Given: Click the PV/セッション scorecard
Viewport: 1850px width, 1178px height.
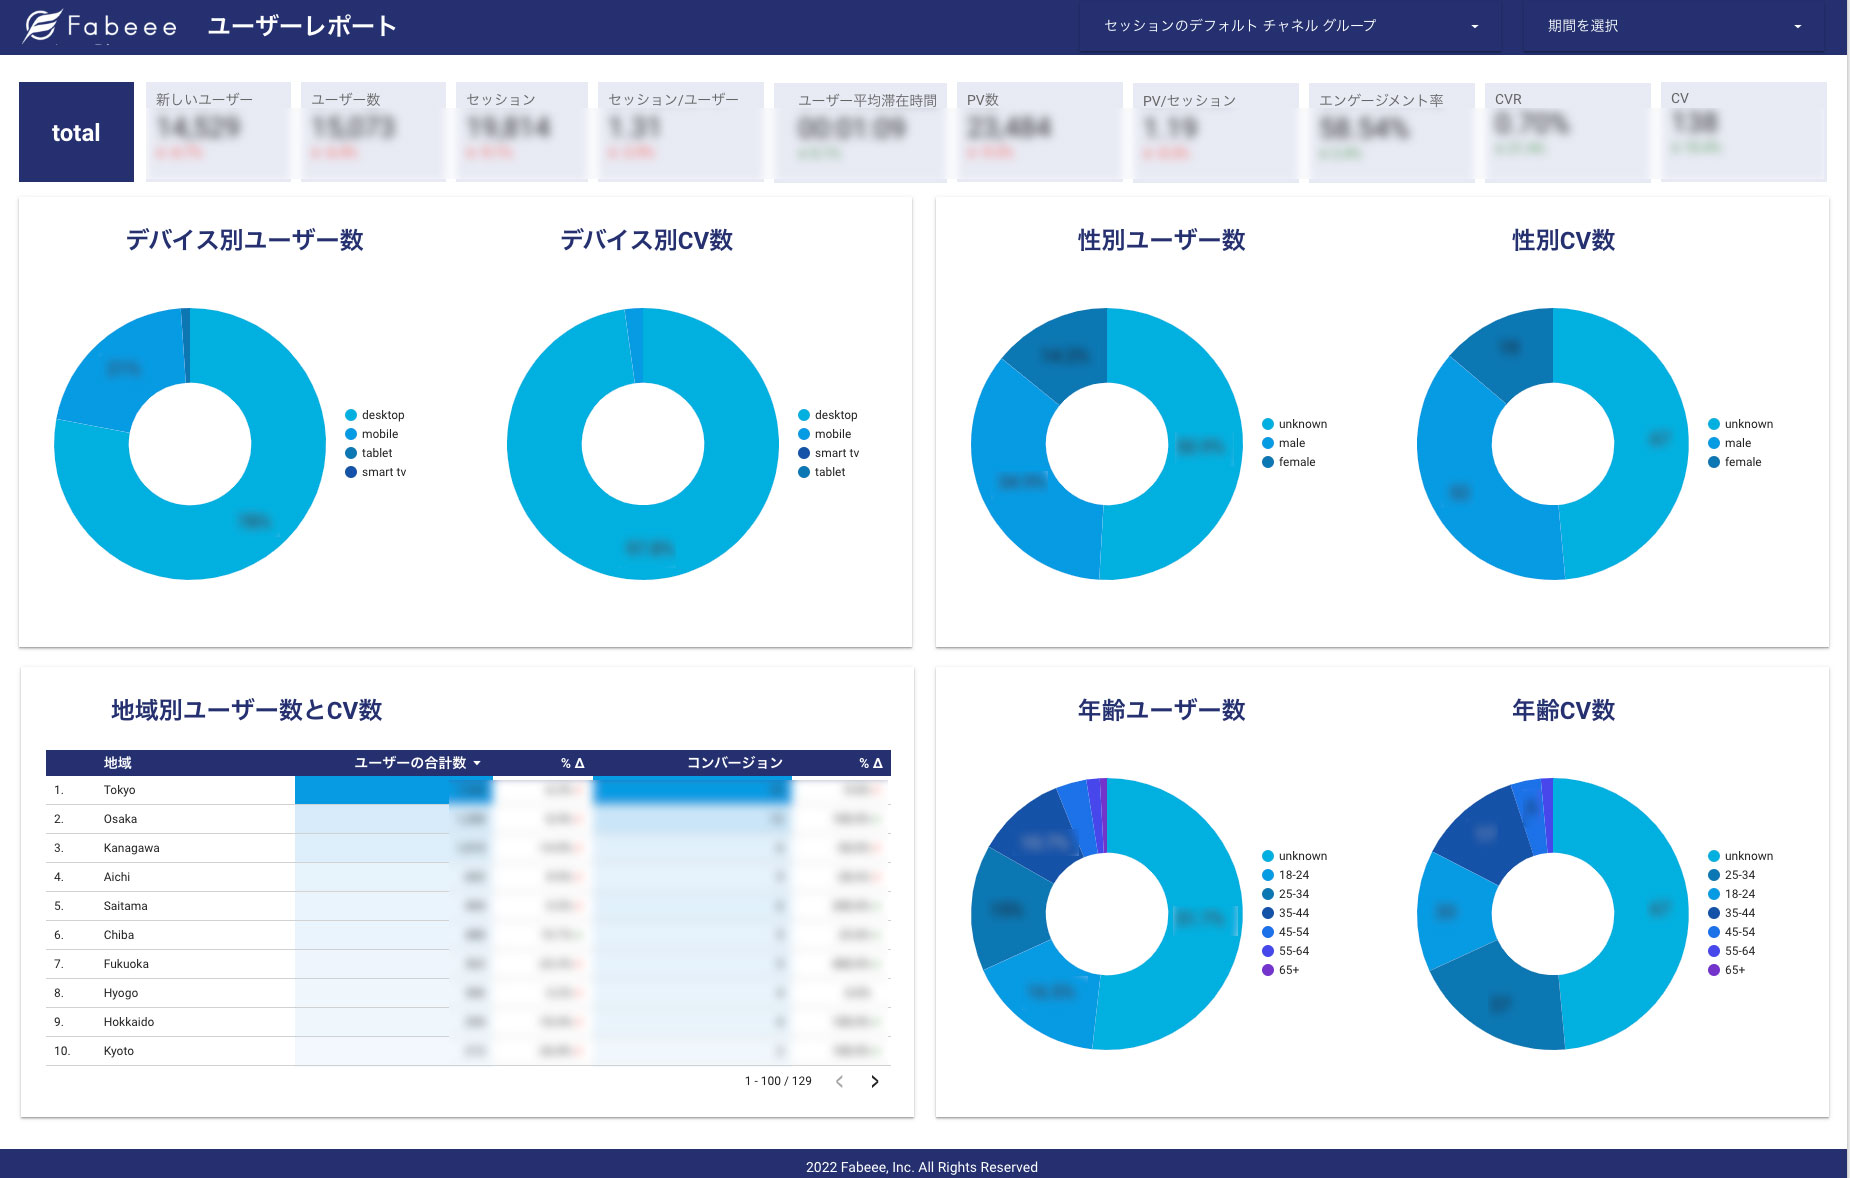Looking at the screenshot, I should [x=1216, y=132].
